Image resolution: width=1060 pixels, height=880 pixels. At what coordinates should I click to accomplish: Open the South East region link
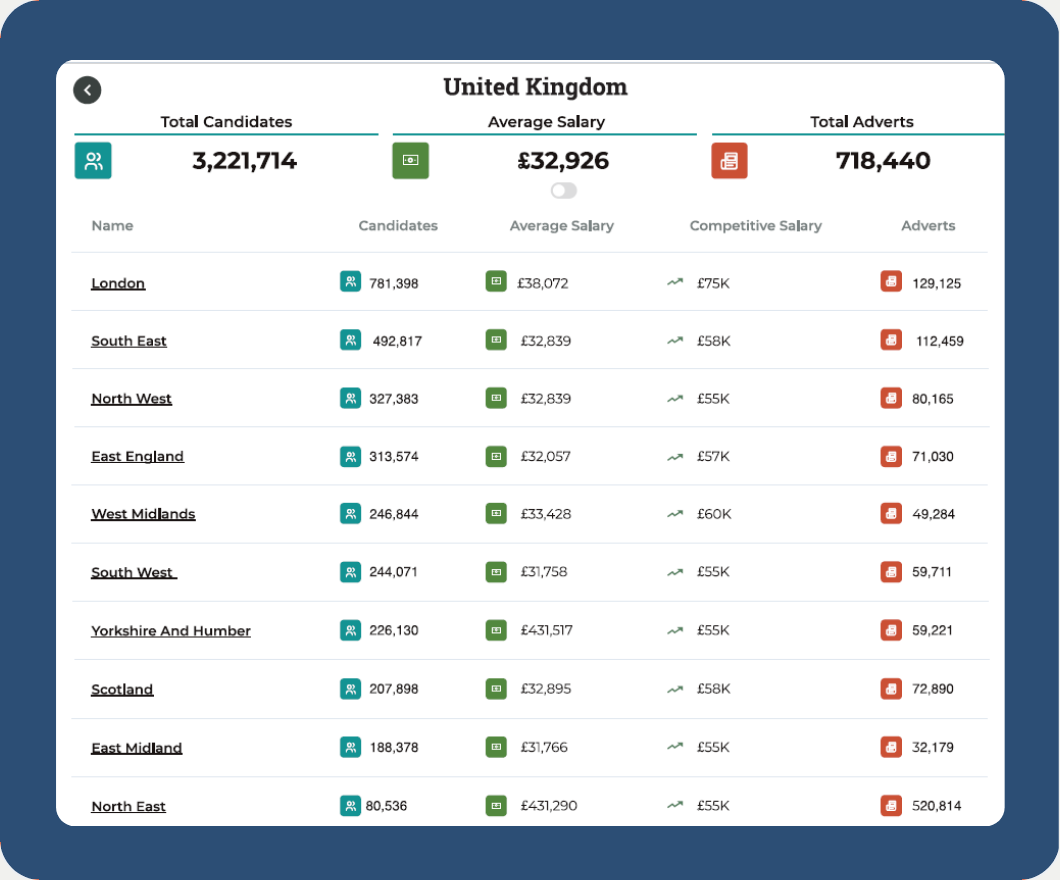(x=129, y=341)
